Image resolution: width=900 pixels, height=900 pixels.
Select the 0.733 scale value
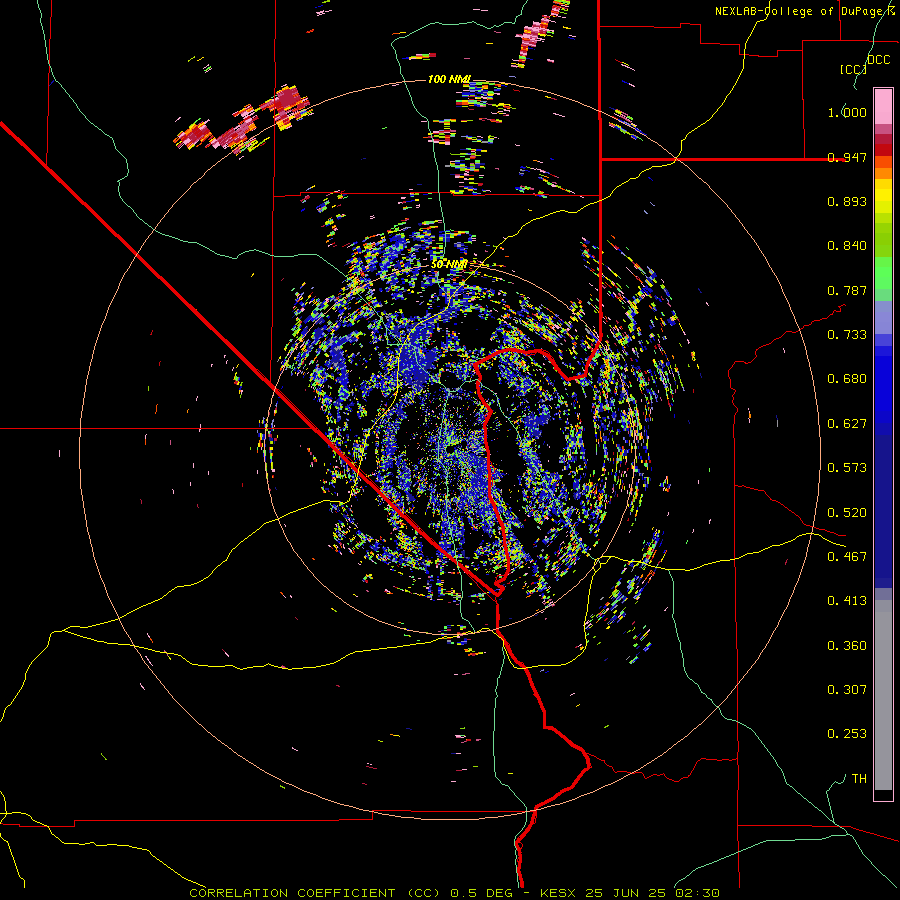click(x=847, y=335)
